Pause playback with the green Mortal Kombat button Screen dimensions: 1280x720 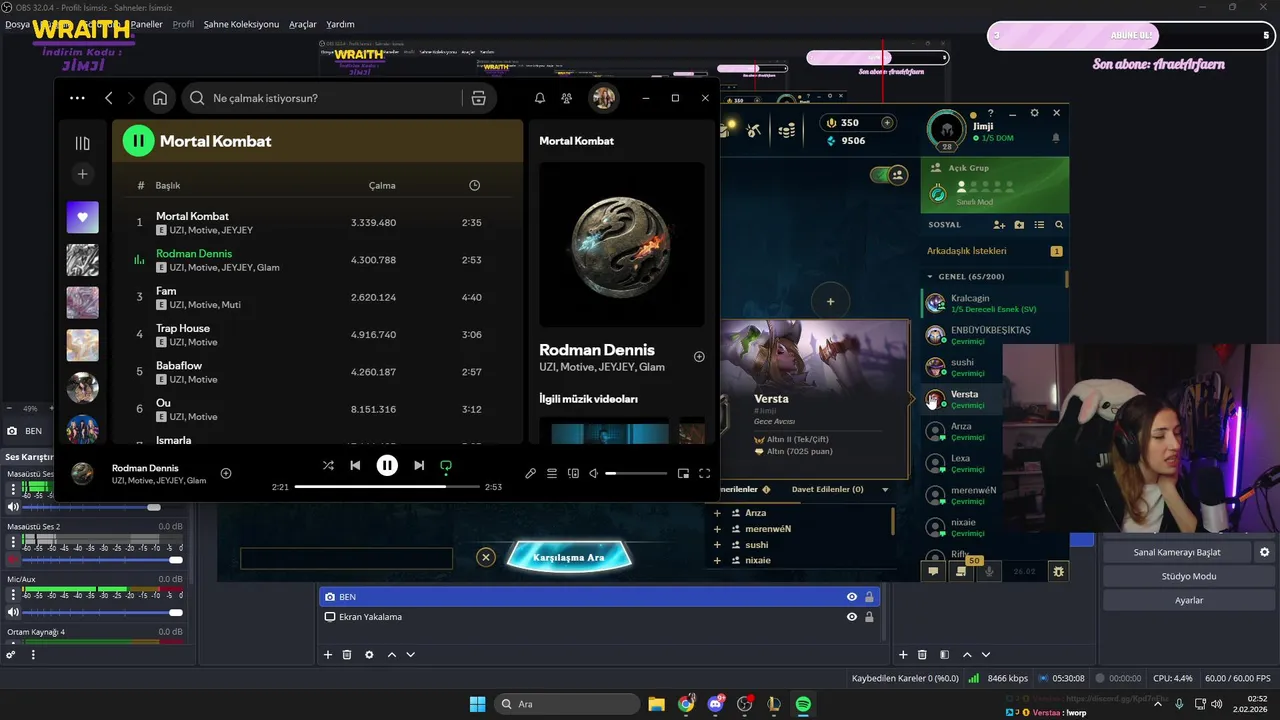138,141
